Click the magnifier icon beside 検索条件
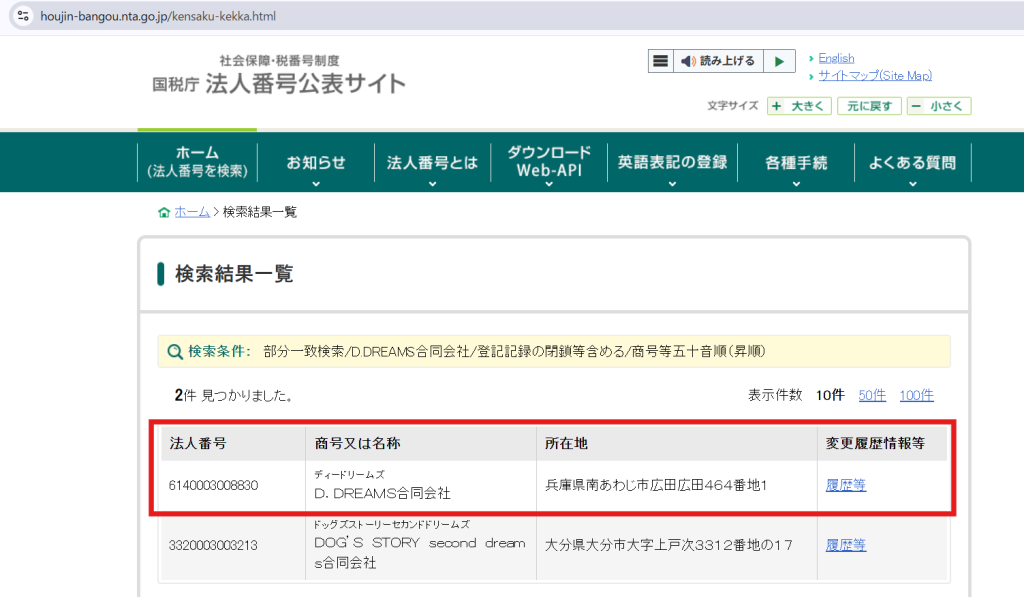Screen dimensions: 1024x597 [x=174, y=351]
